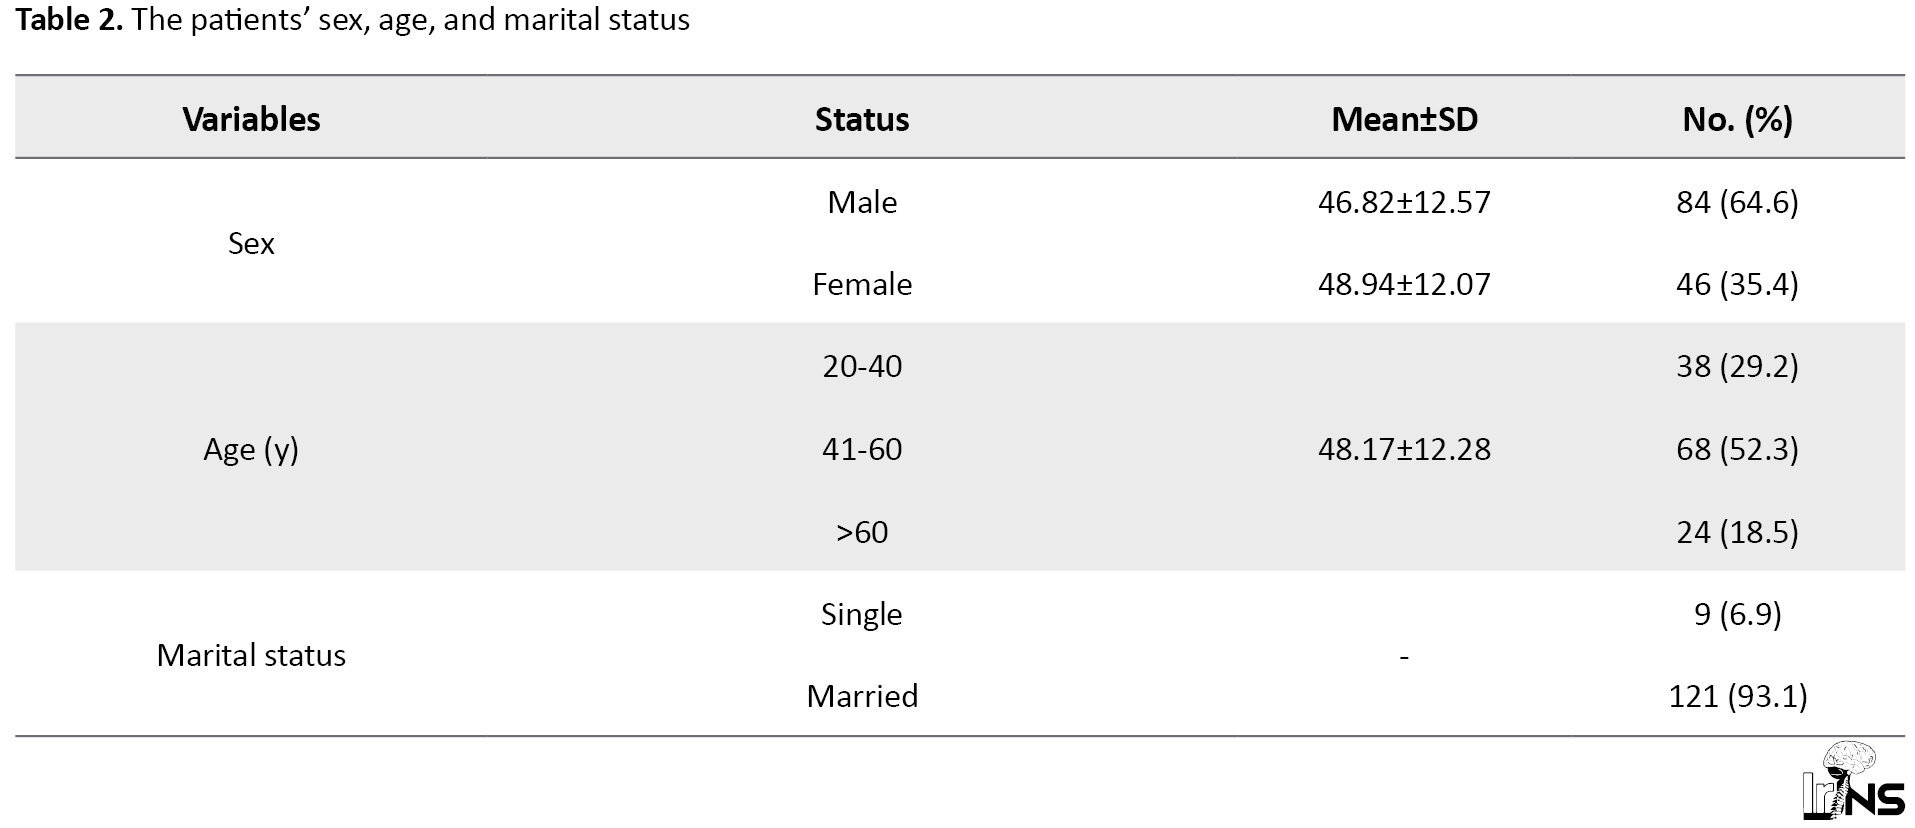Click the Male status cell
Image resolution: width=1915 pixels, height=828 pixels.
862,202
